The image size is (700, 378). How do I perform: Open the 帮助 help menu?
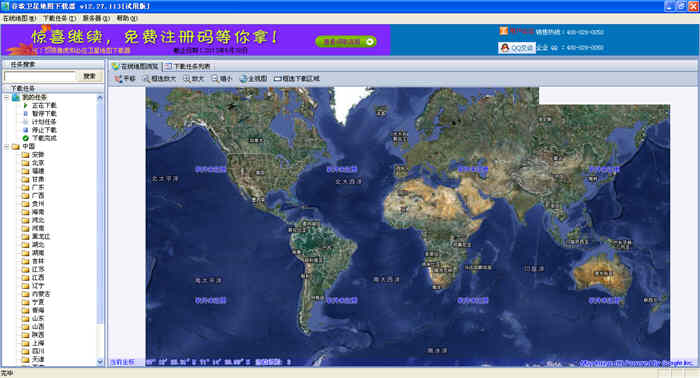[x=127, y=18]
